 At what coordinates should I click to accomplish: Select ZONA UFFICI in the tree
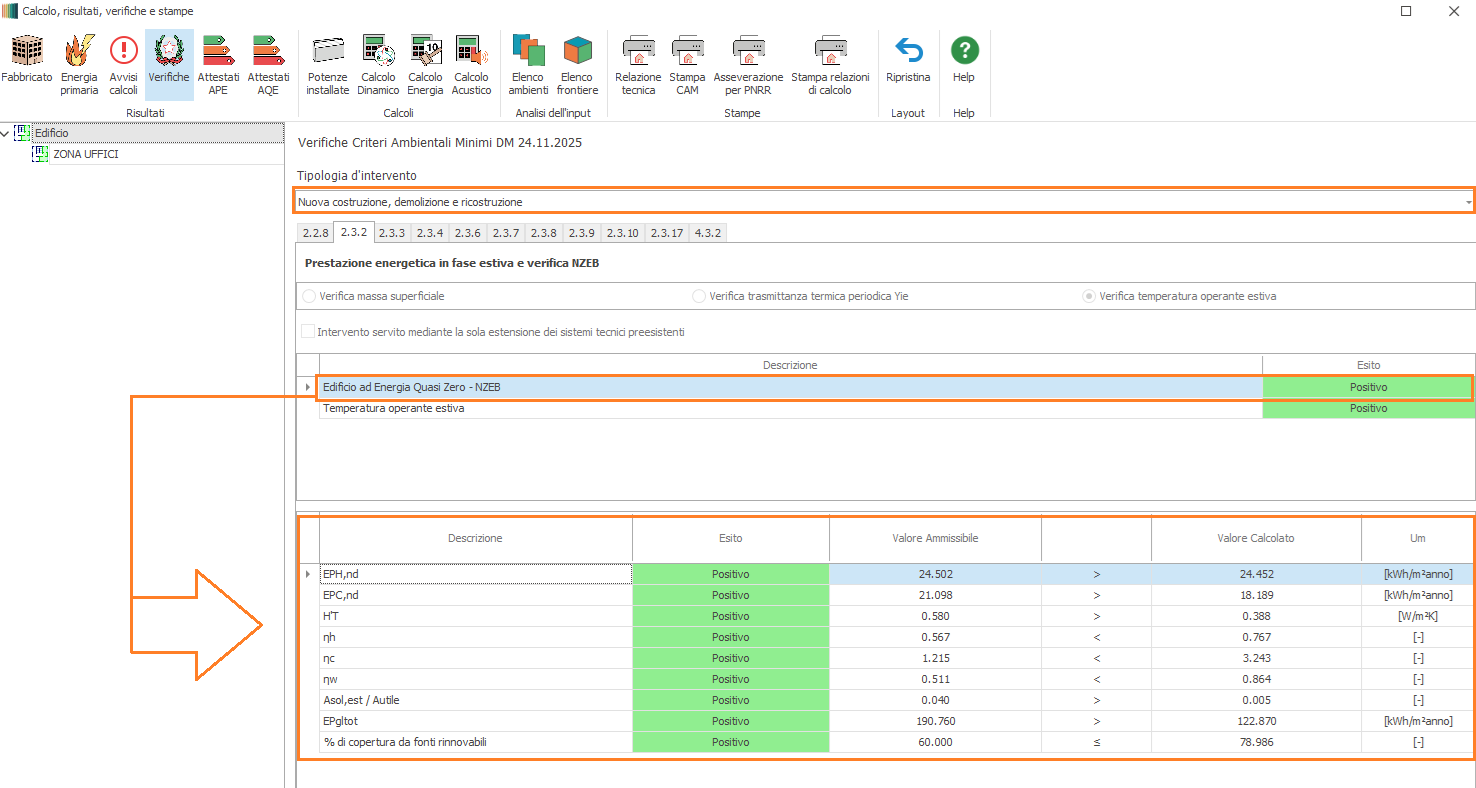[85, 154]
